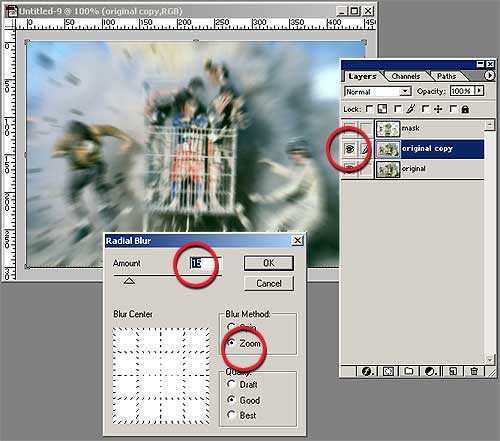Collapse the Layers palette window
This screenshot has height=441, width=500.
(x=480, y=64)
